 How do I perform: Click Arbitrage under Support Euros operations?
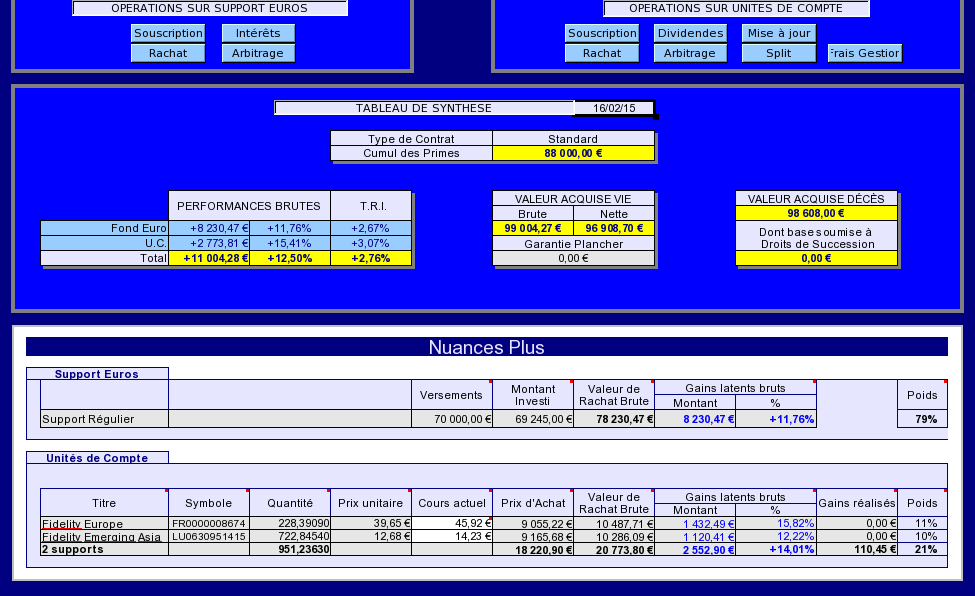(258, 53)
